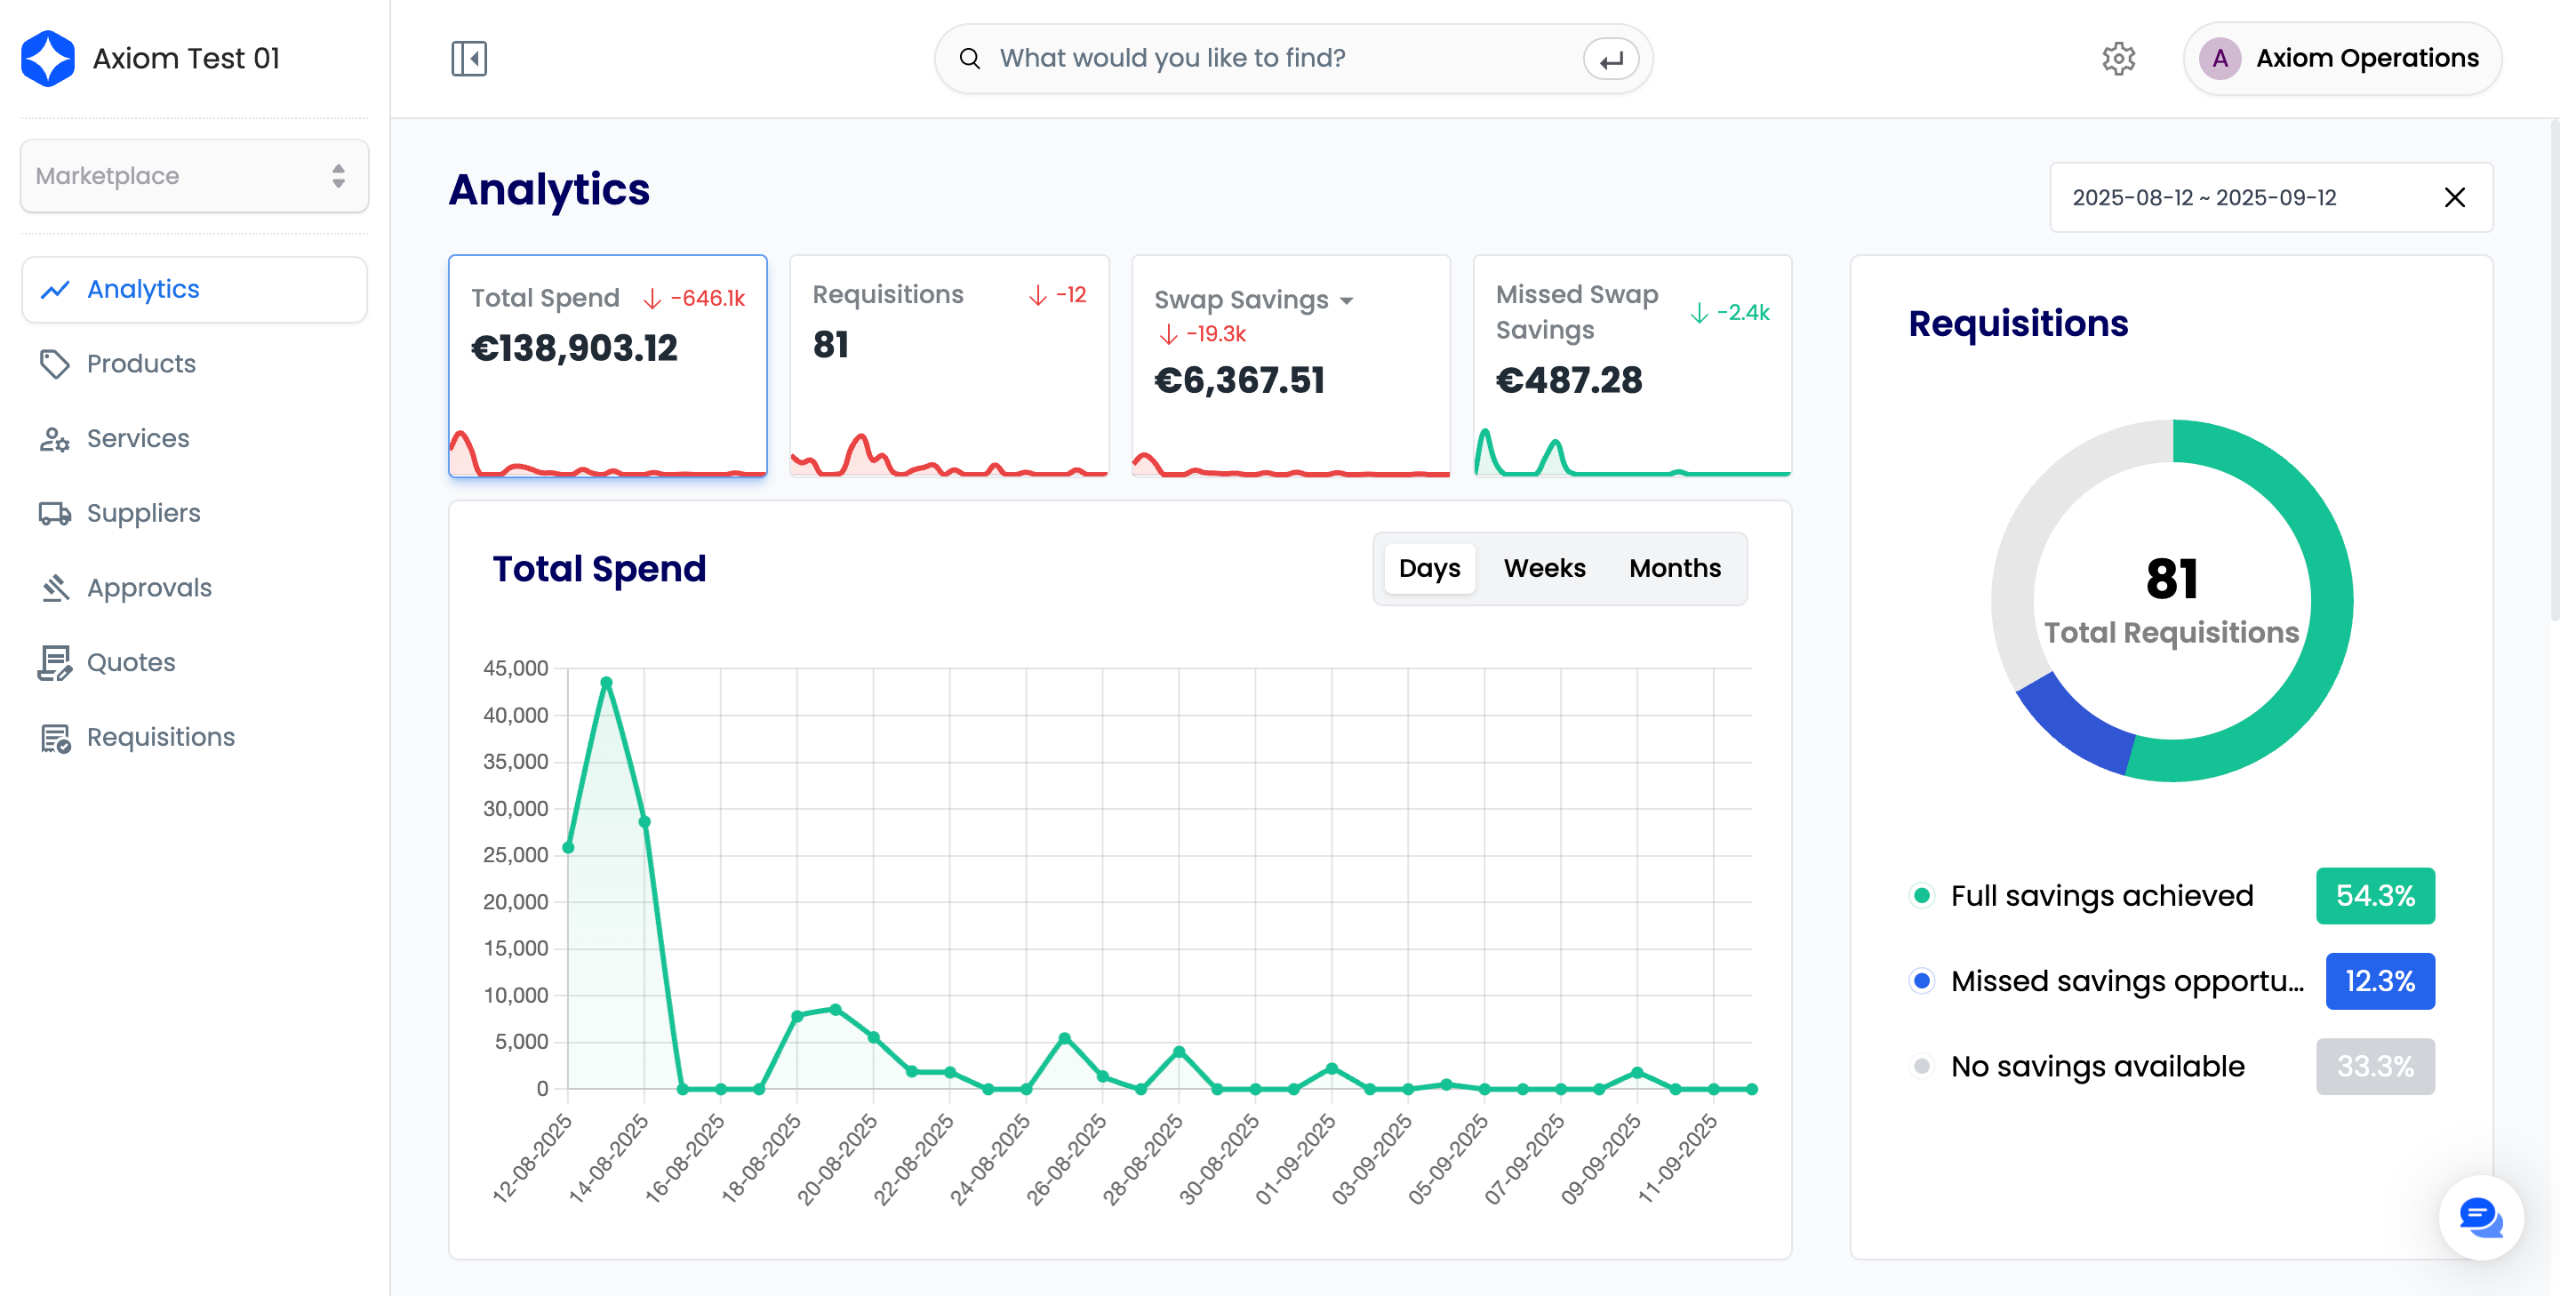
Task: Click the Axiom Test 01 logo
Action: (x=48, y=58)
